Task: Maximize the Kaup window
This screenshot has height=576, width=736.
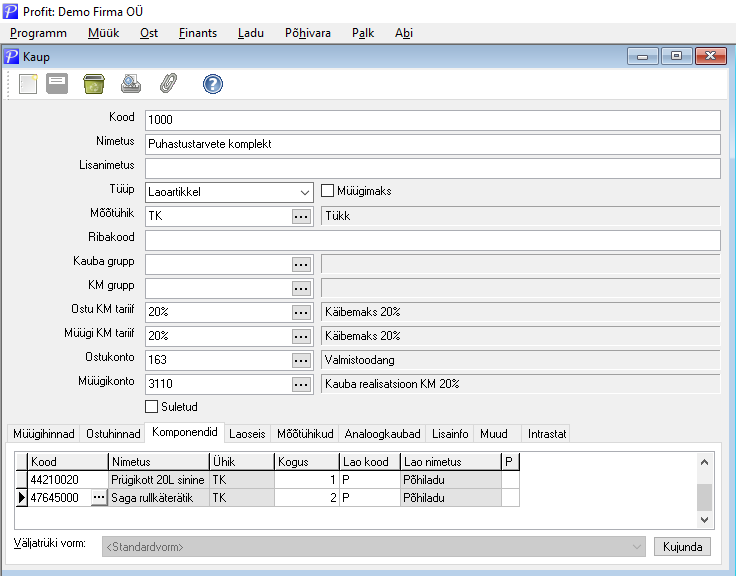Action: pyautogui.click(x=676, y=56)
